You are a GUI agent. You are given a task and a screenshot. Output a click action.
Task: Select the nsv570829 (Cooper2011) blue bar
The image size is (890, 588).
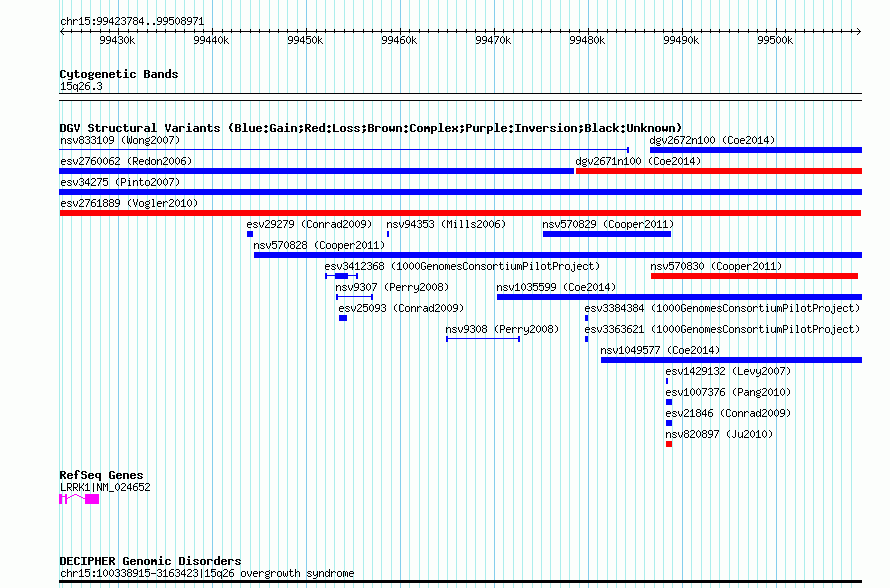(607, 234)
